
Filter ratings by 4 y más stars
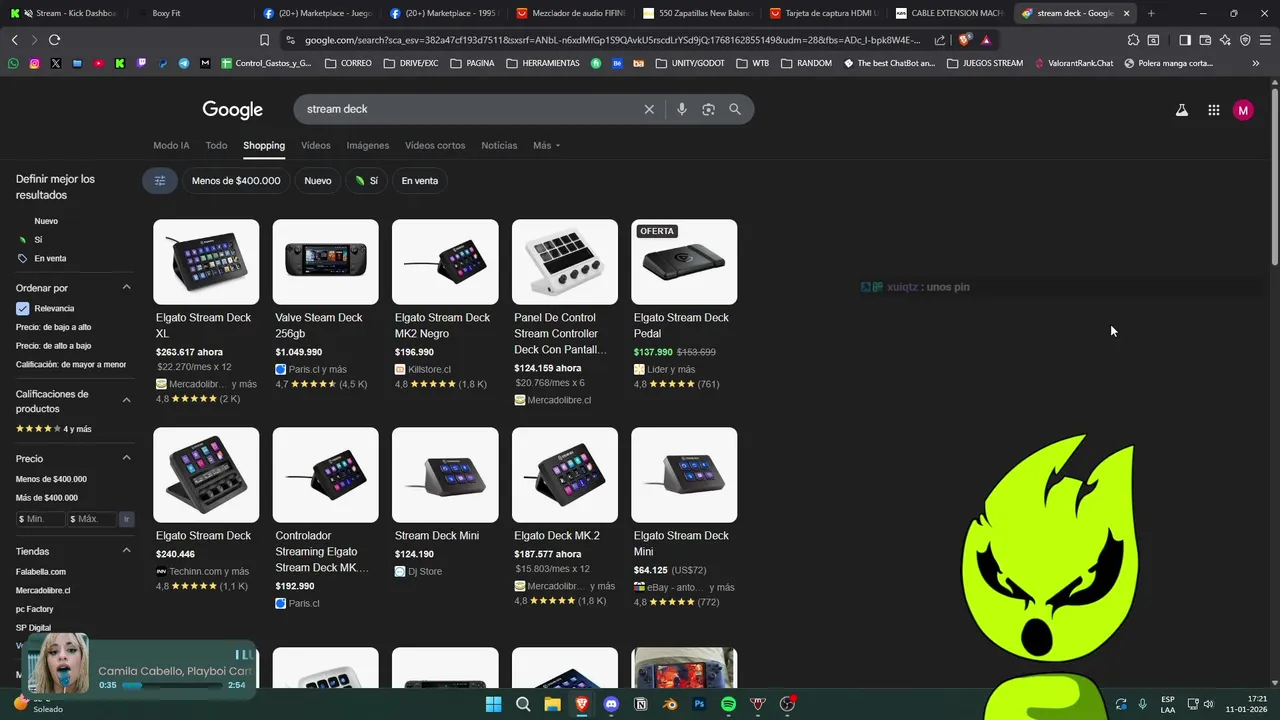pyautogui.click(x=53, y=429)
